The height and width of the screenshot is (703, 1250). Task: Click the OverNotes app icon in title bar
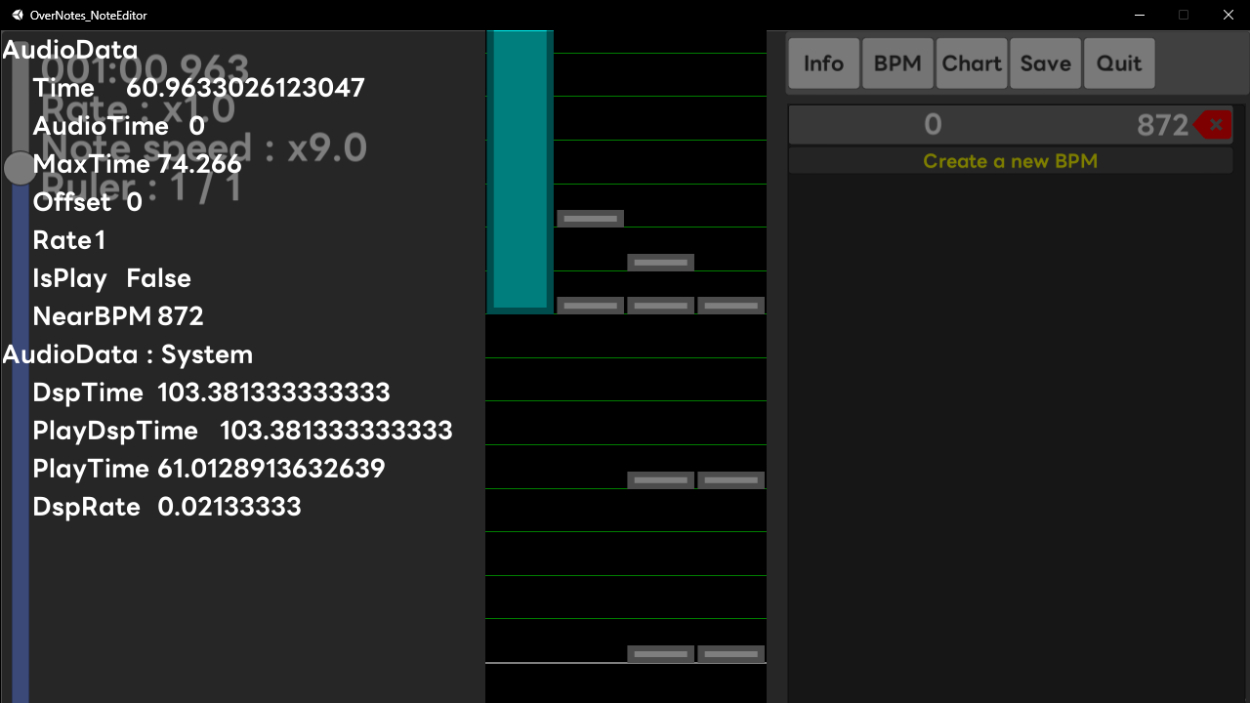click(17, 15)
